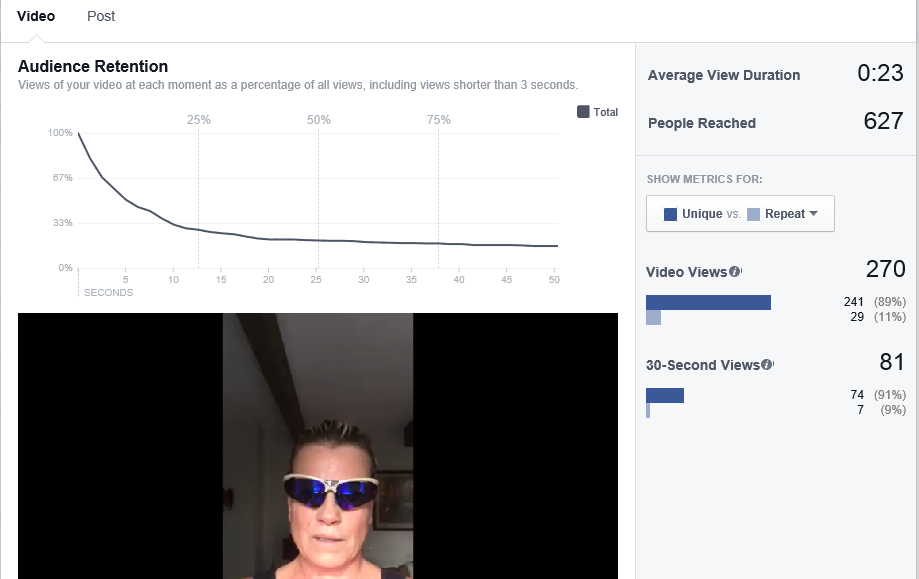Image resolution: width=919 pixels, height=579 pixels.
Task: Click the 33% y-axis label
Action: [62, 223]
